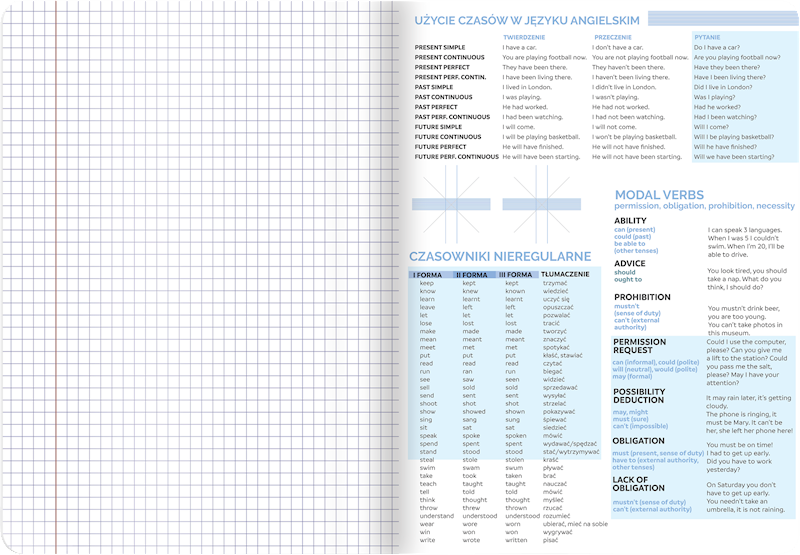Click the 'MODAL VERBS' heading
800x555 pixels.
click(x=659, y=195)
